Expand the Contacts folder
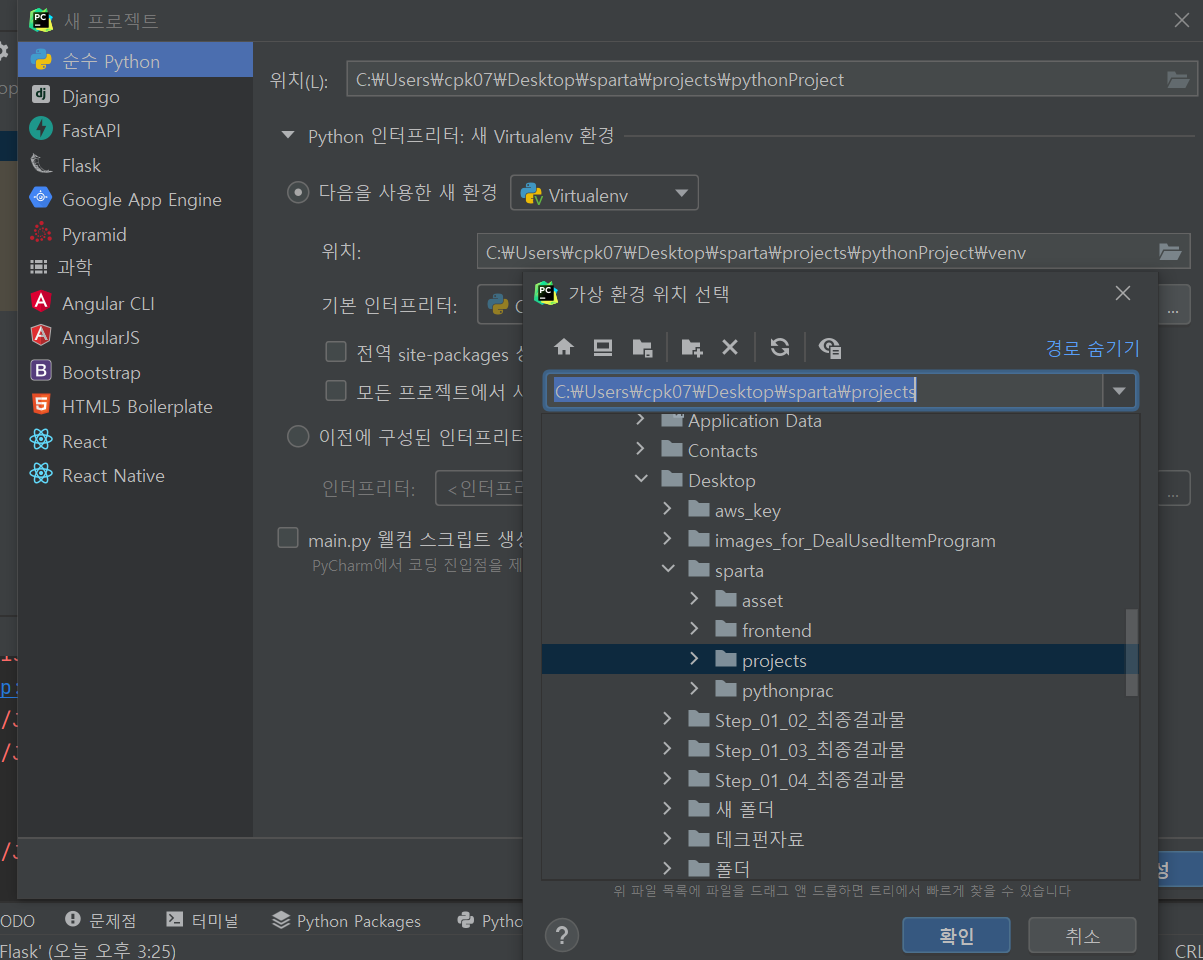The height and width of the screenshot is (960, 1203). [x=641, y=450]
